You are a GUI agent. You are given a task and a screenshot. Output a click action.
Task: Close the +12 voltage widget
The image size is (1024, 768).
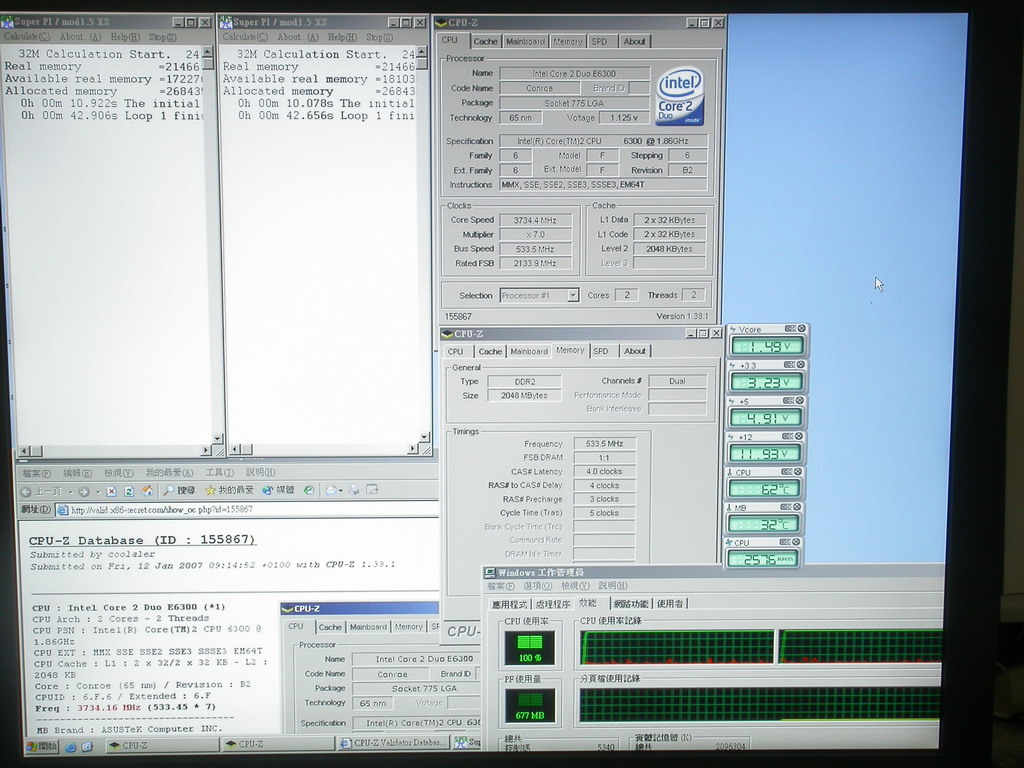pos(799,436)
